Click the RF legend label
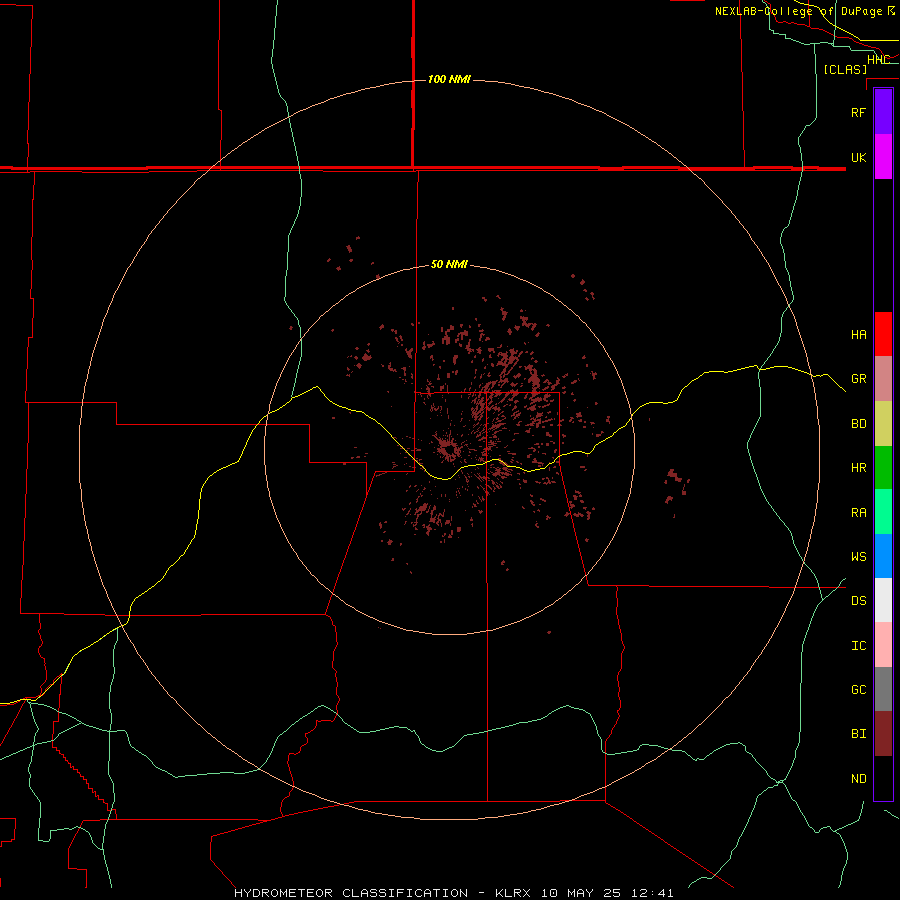 point(858,112)
